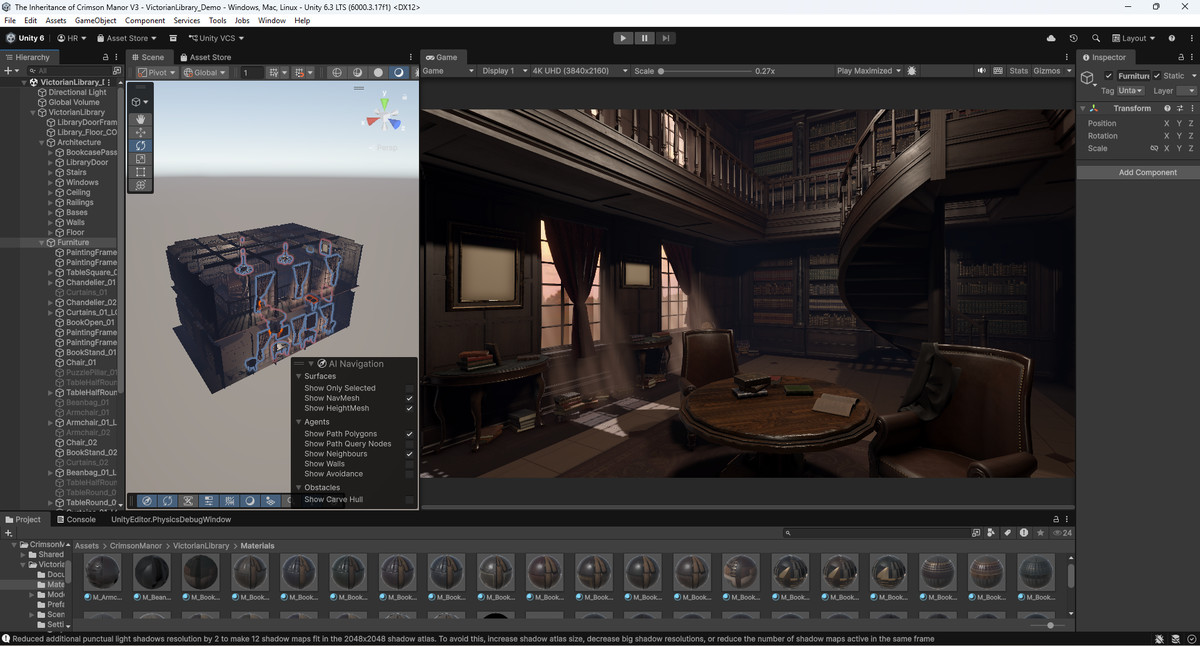1200x646 pixels.
Task: Select the Scale tool in Scene toolbar
Action: pyautogui.click(x=140, y=159)
